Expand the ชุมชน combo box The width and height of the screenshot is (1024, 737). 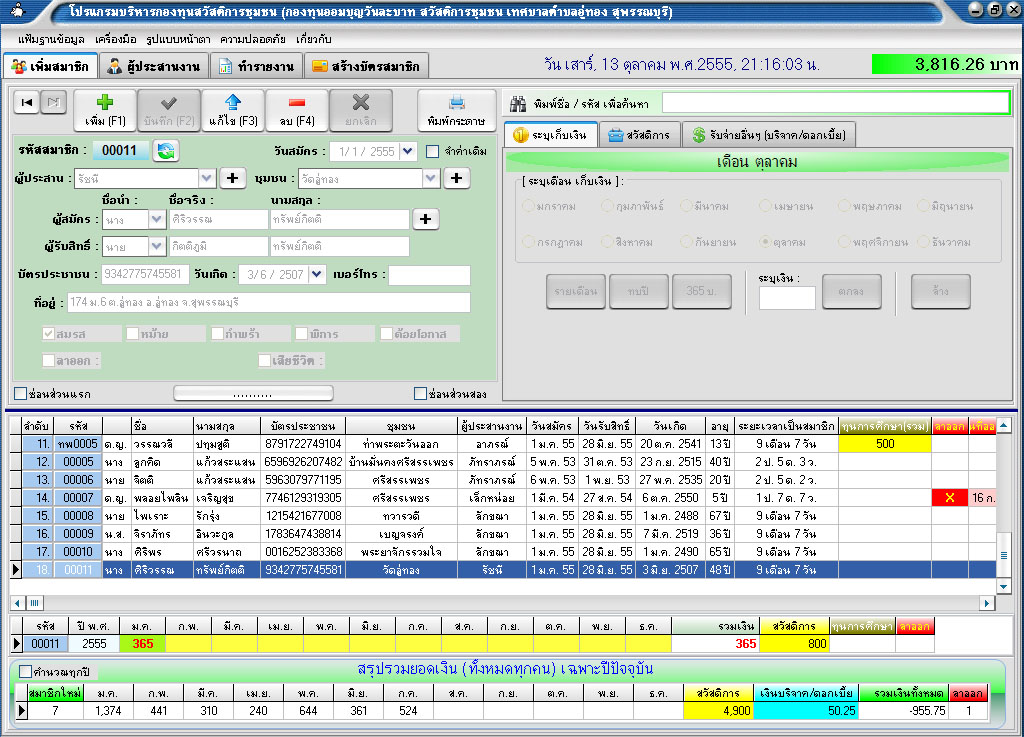pyautogui.click(x=432, y=178)
